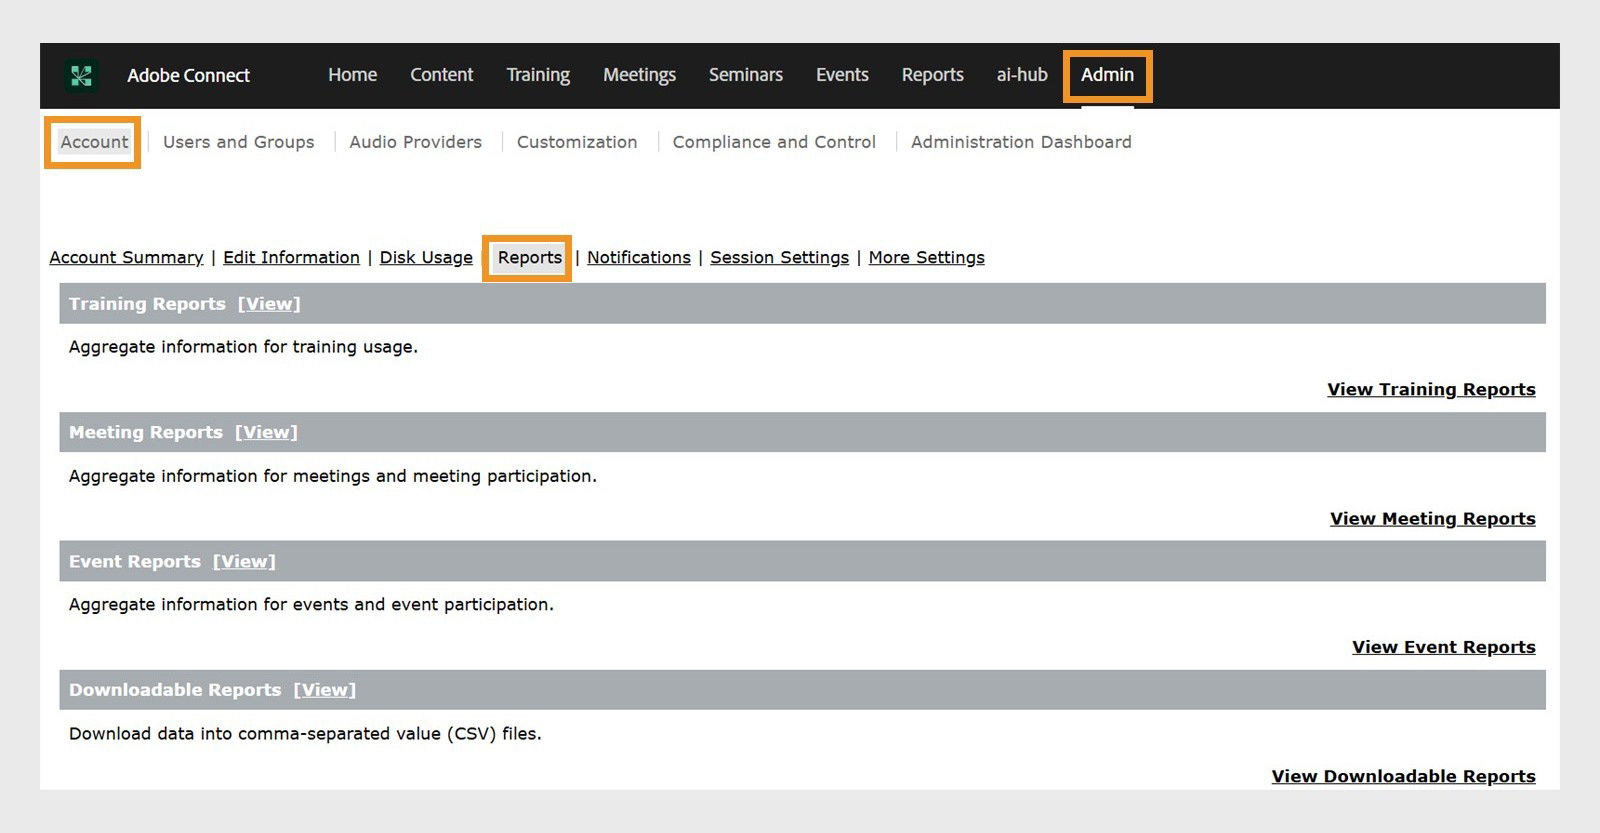The image size is (1600, 833).
Task: Open the Seminars section
Action: (x=746, y=75)
